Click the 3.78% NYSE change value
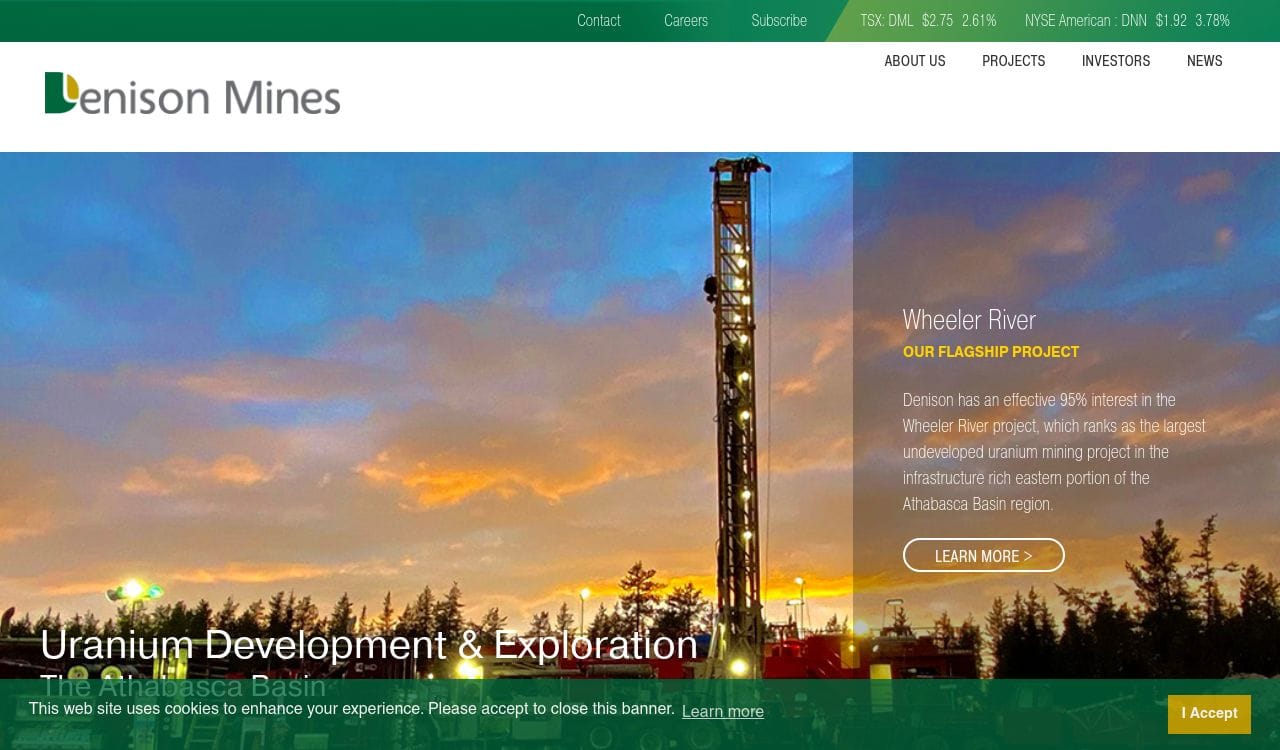 coord(1212,21)
